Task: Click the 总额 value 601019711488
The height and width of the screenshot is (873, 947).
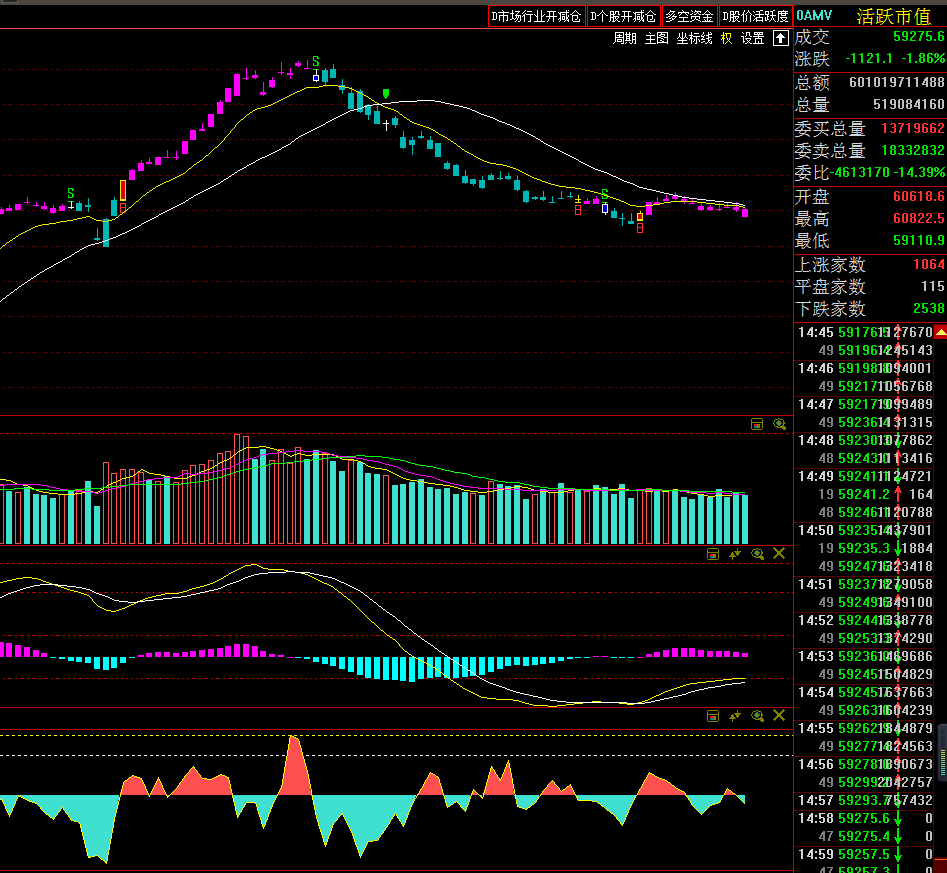Action: tap(896, 82)
